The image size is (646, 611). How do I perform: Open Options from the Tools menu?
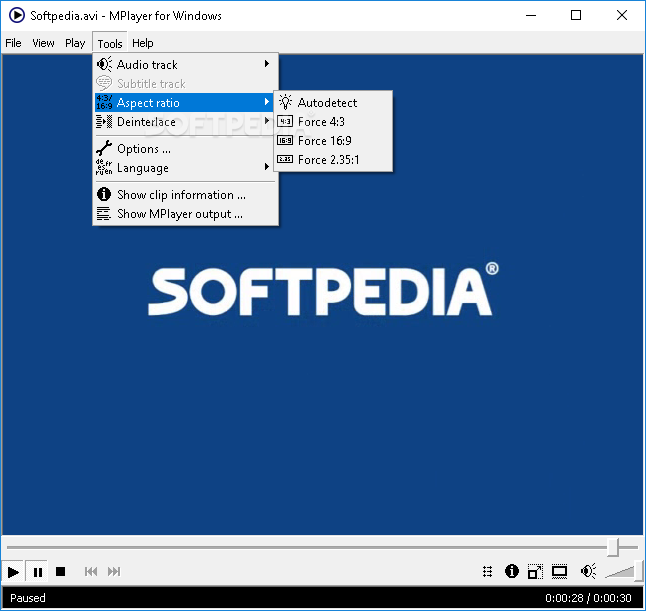point(185,149)
